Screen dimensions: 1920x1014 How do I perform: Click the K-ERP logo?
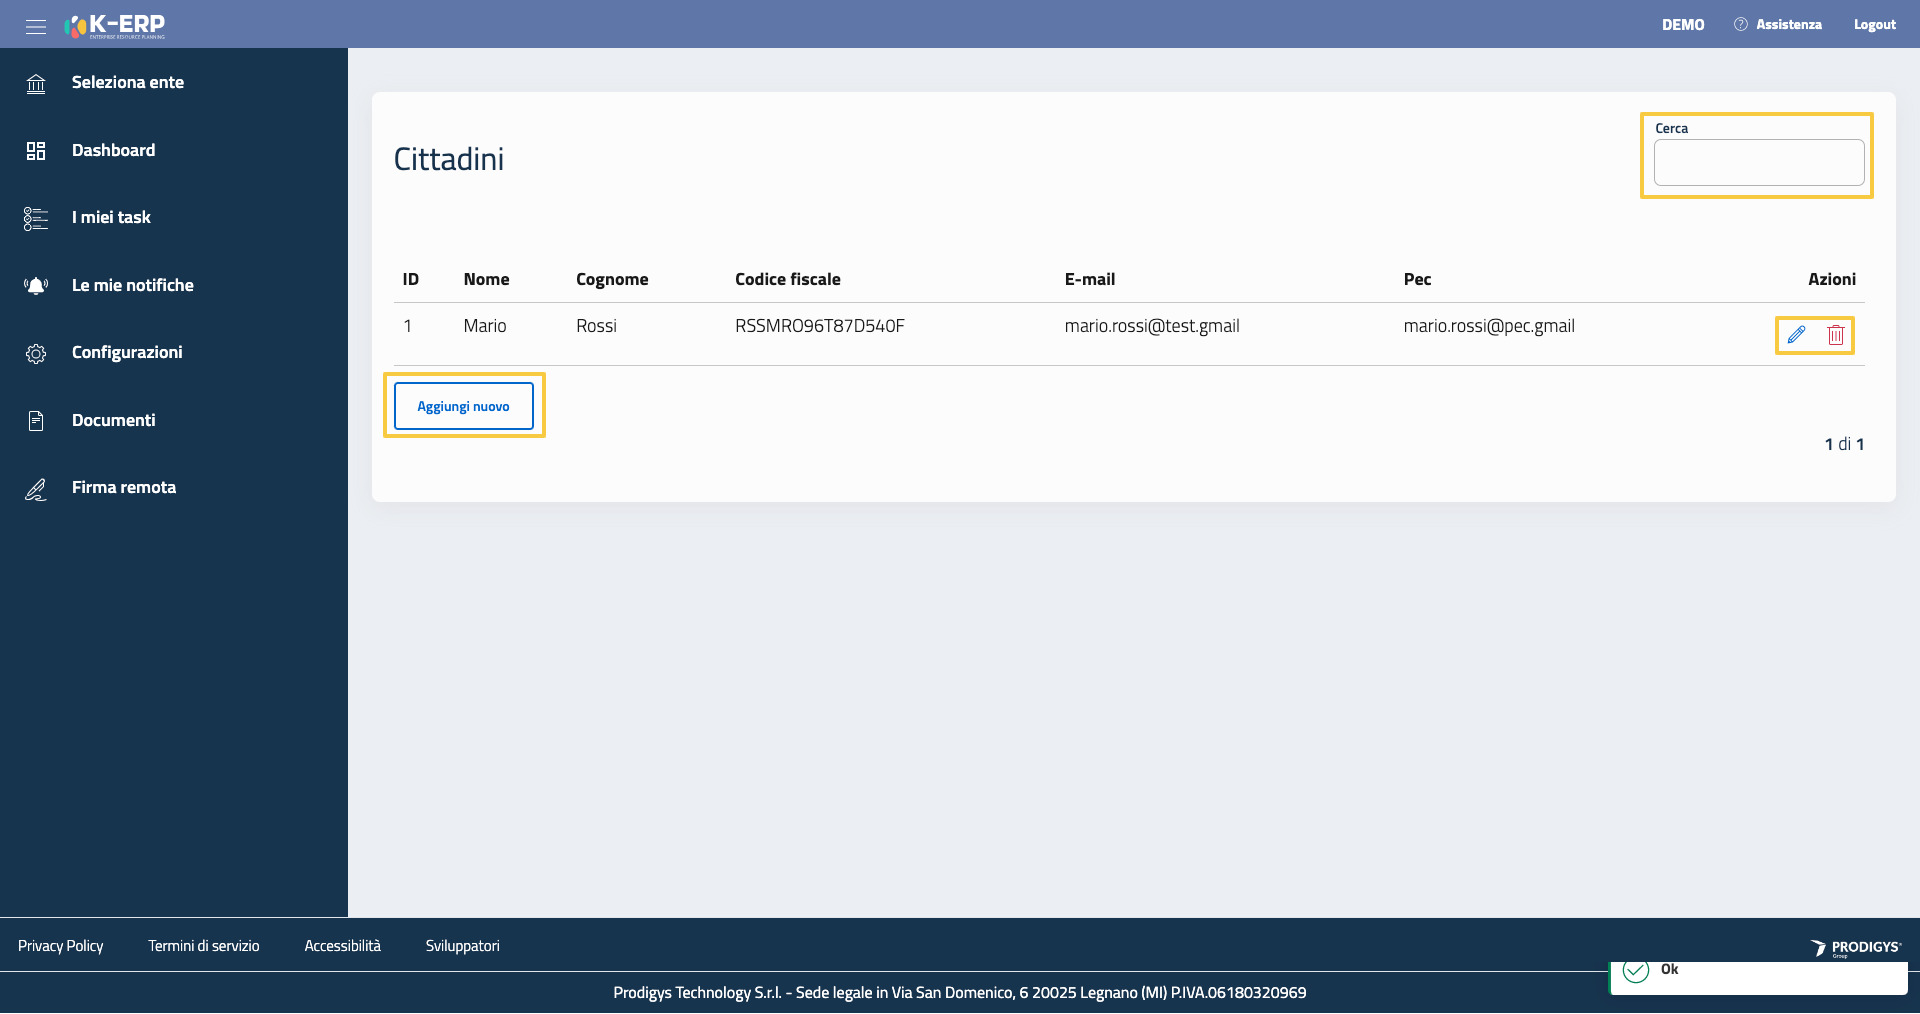point(115,25)
